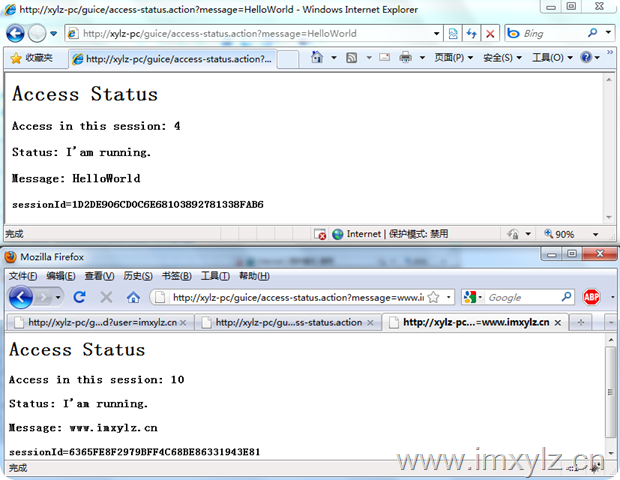Click the Firefox stop X button

[x=106, y=297]
